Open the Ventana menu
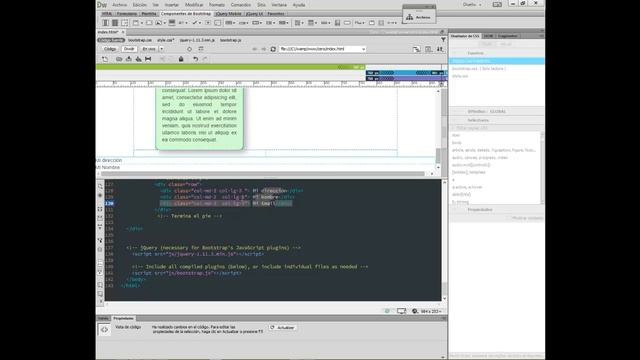The width and height of the screenshot is (640, 360). click(279, 5)
